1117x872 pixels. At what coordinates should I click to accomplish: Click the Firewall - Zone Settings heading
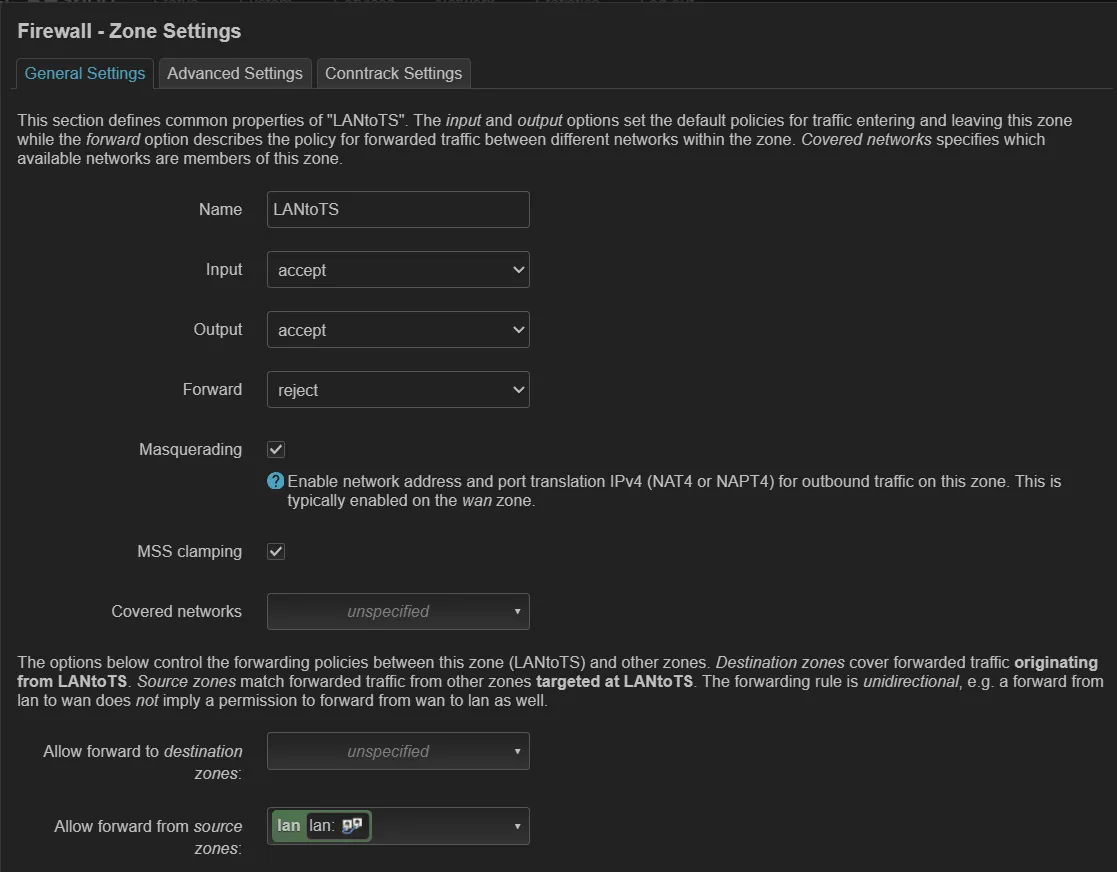129,31
